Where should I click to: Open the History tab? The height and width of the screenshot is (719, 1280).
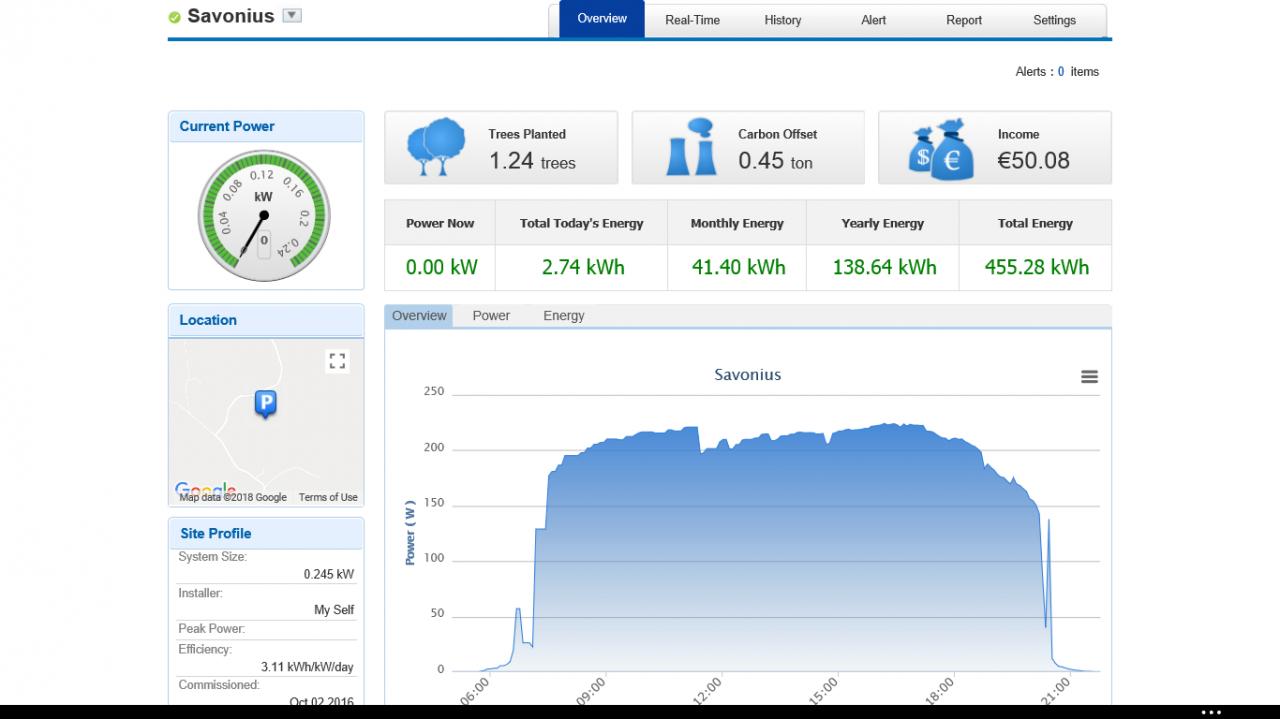[782, 20]
